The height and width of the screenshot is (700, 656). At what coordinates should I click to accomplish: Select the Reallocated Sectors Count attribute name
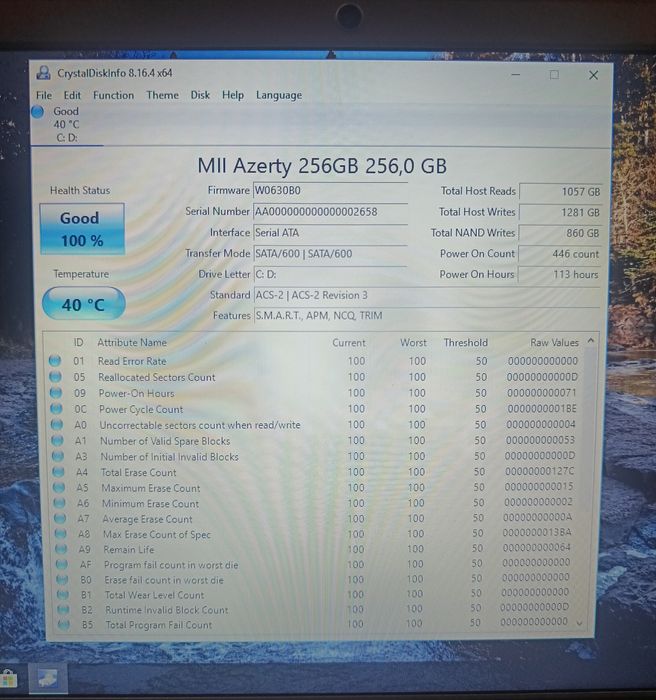(x=157, y=377)
